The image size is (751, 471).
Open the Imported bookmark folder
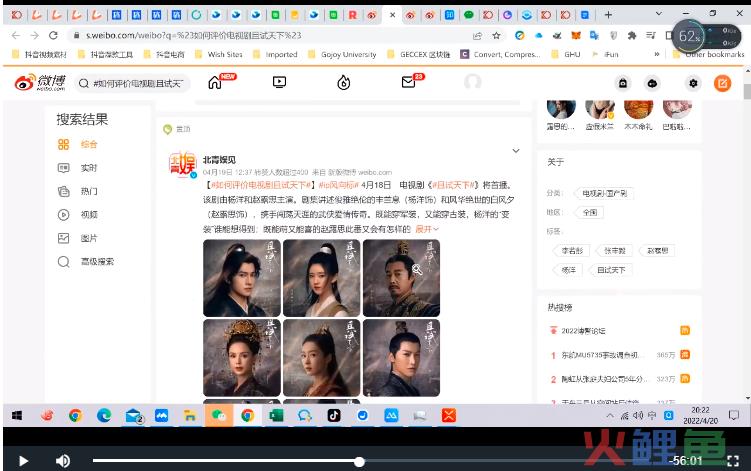(x=276, y=54)
